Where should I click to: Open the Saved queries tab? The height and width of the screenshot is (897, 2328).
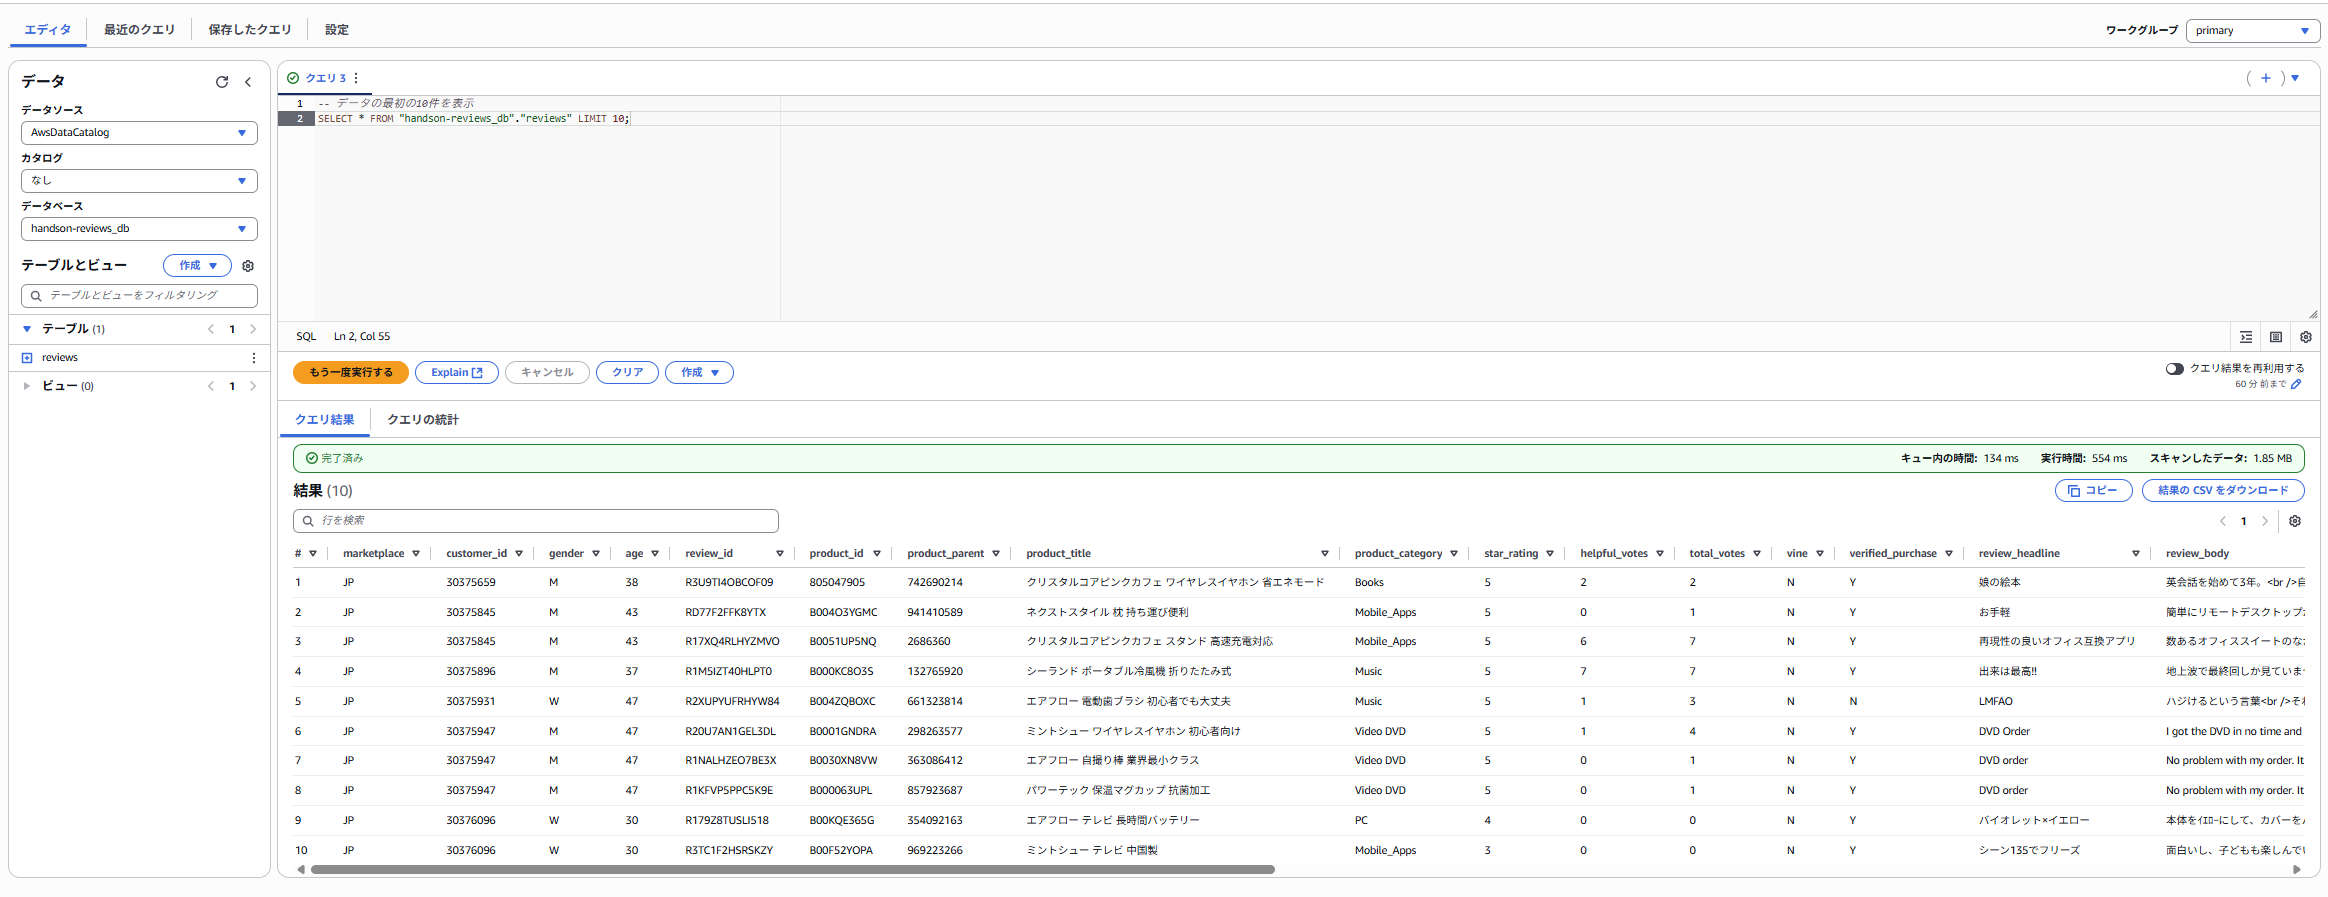(x=250, y=30)
